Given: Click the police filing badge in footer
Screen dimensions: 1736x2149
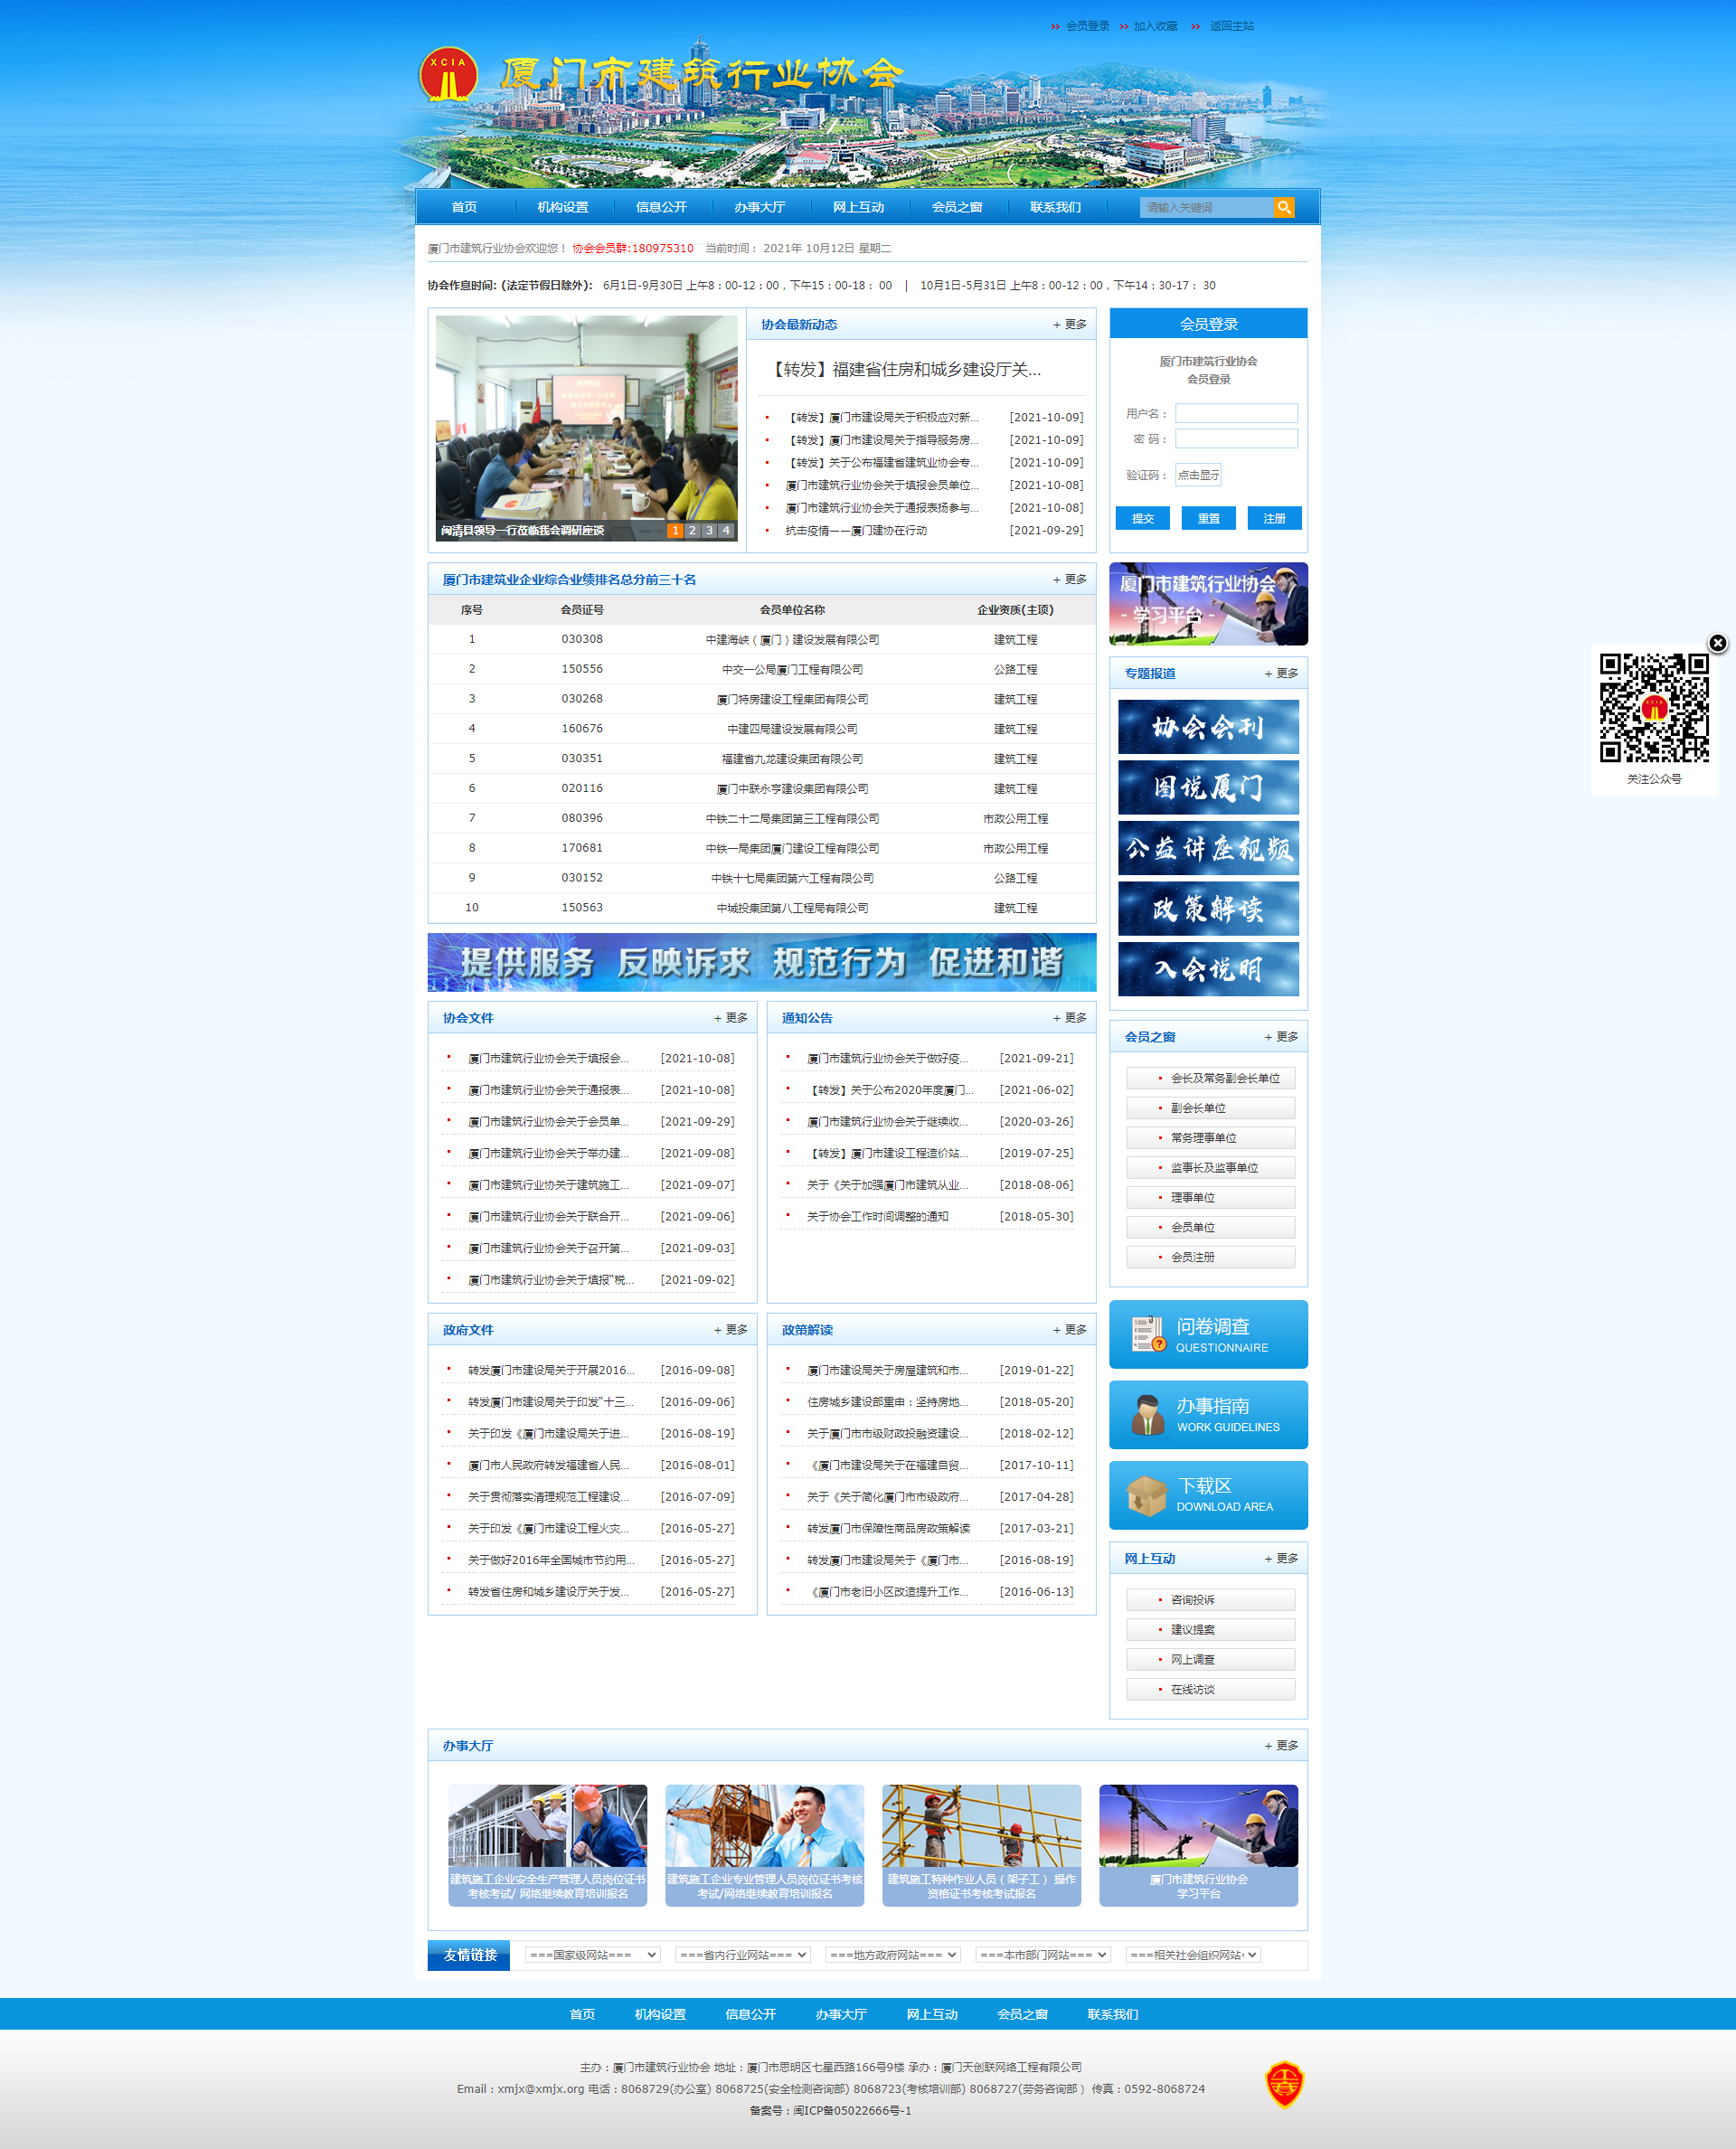Looking at the screenshot, I should [1284, 2084].
